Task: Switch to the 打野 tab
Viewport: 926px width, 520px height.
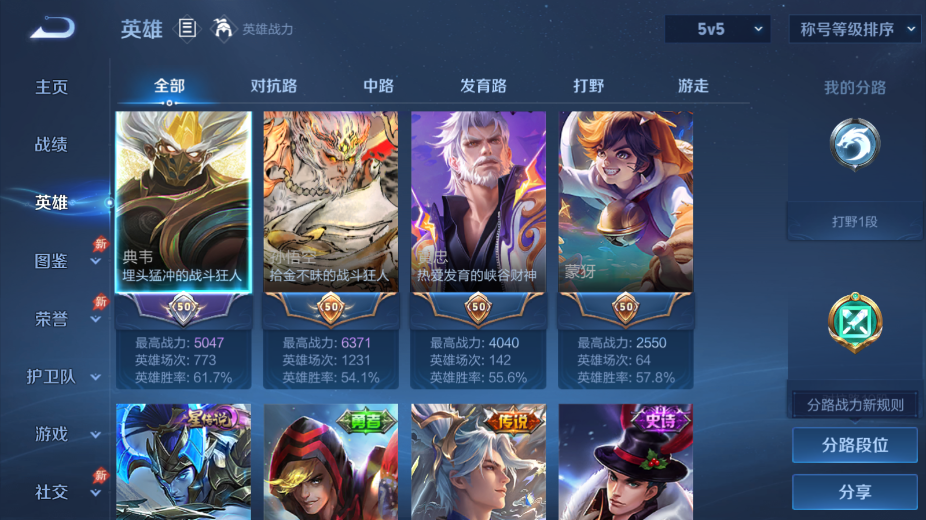Action: pyautogui.click(x=588, y=86)
